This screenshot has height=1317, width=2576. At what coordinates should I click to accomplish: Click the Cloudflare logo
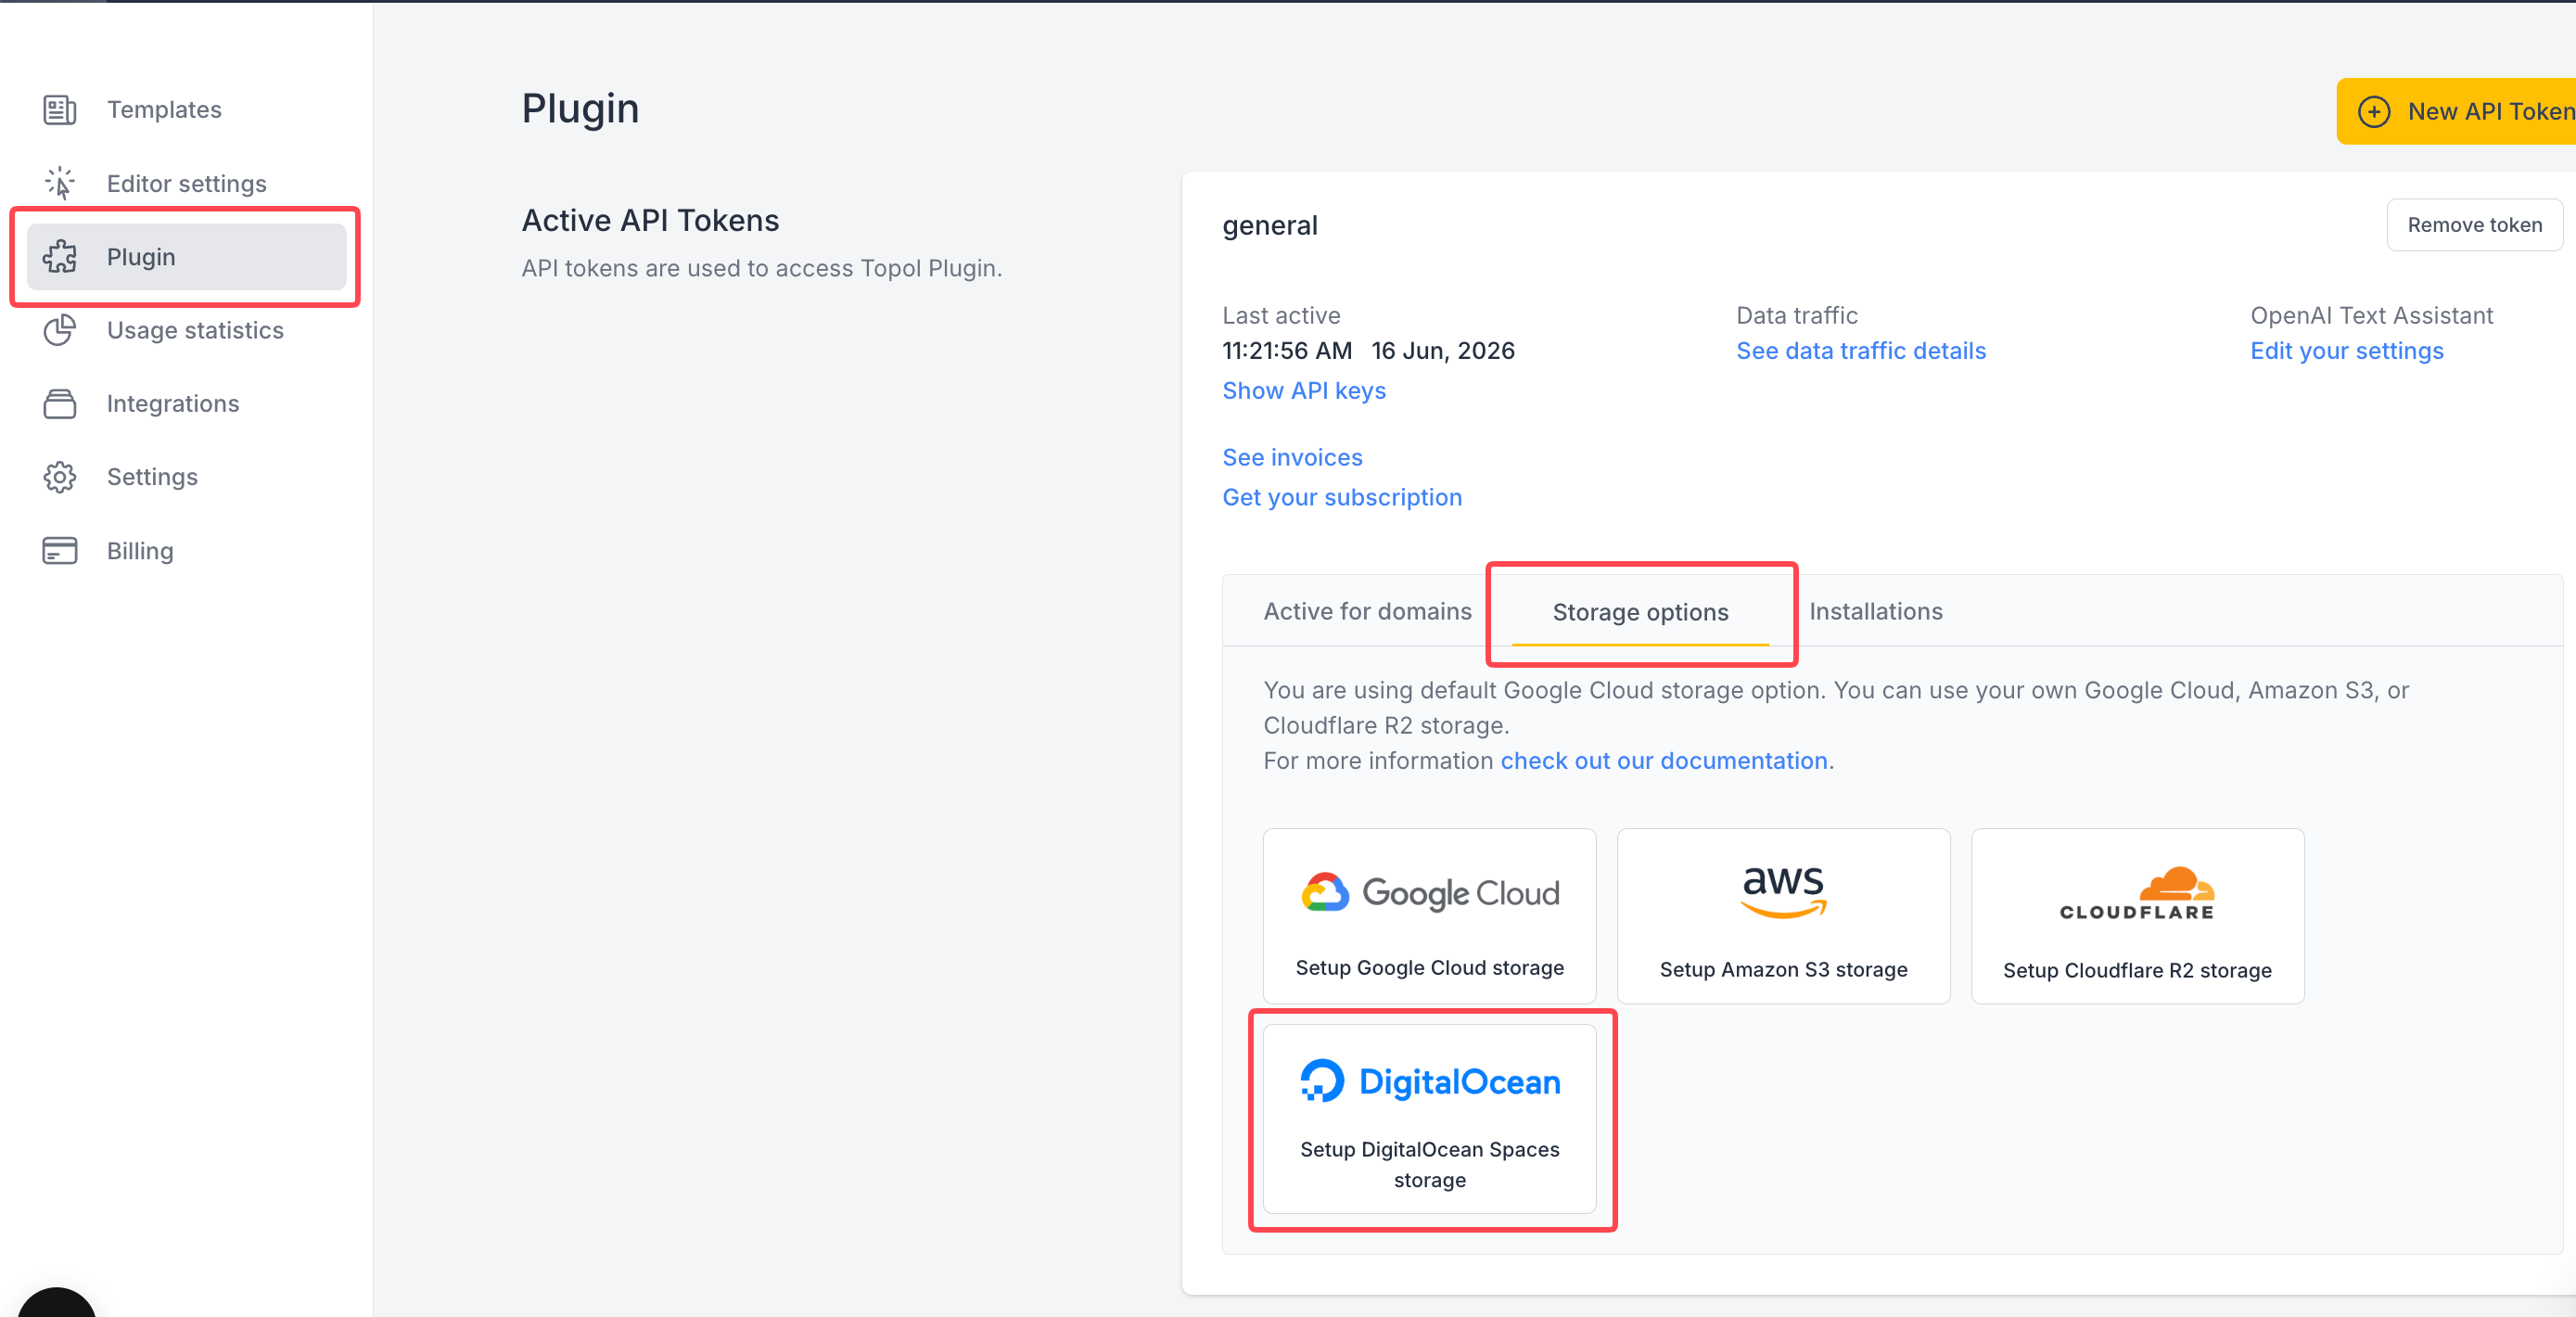coord(2137,893)
